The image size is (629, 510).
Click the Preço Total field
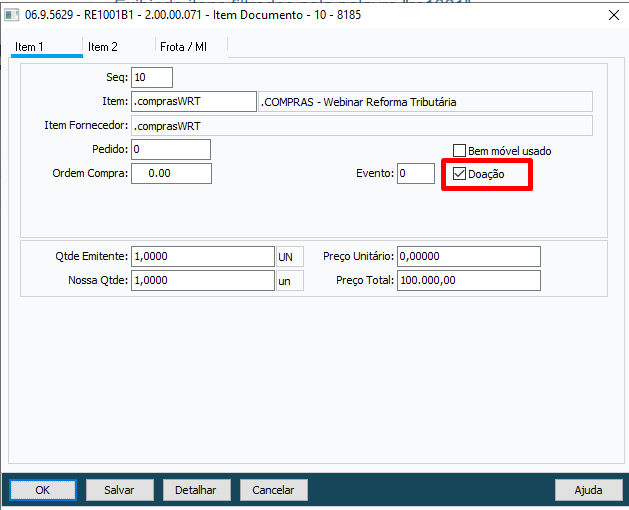[x=469, y=280]
